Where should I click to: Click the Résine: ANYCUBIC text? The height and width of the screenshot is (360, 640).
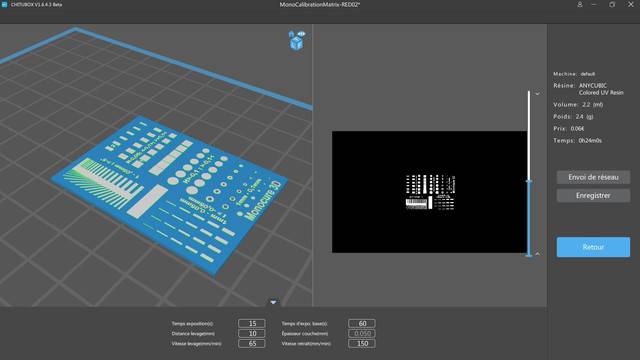coord(580,86)
